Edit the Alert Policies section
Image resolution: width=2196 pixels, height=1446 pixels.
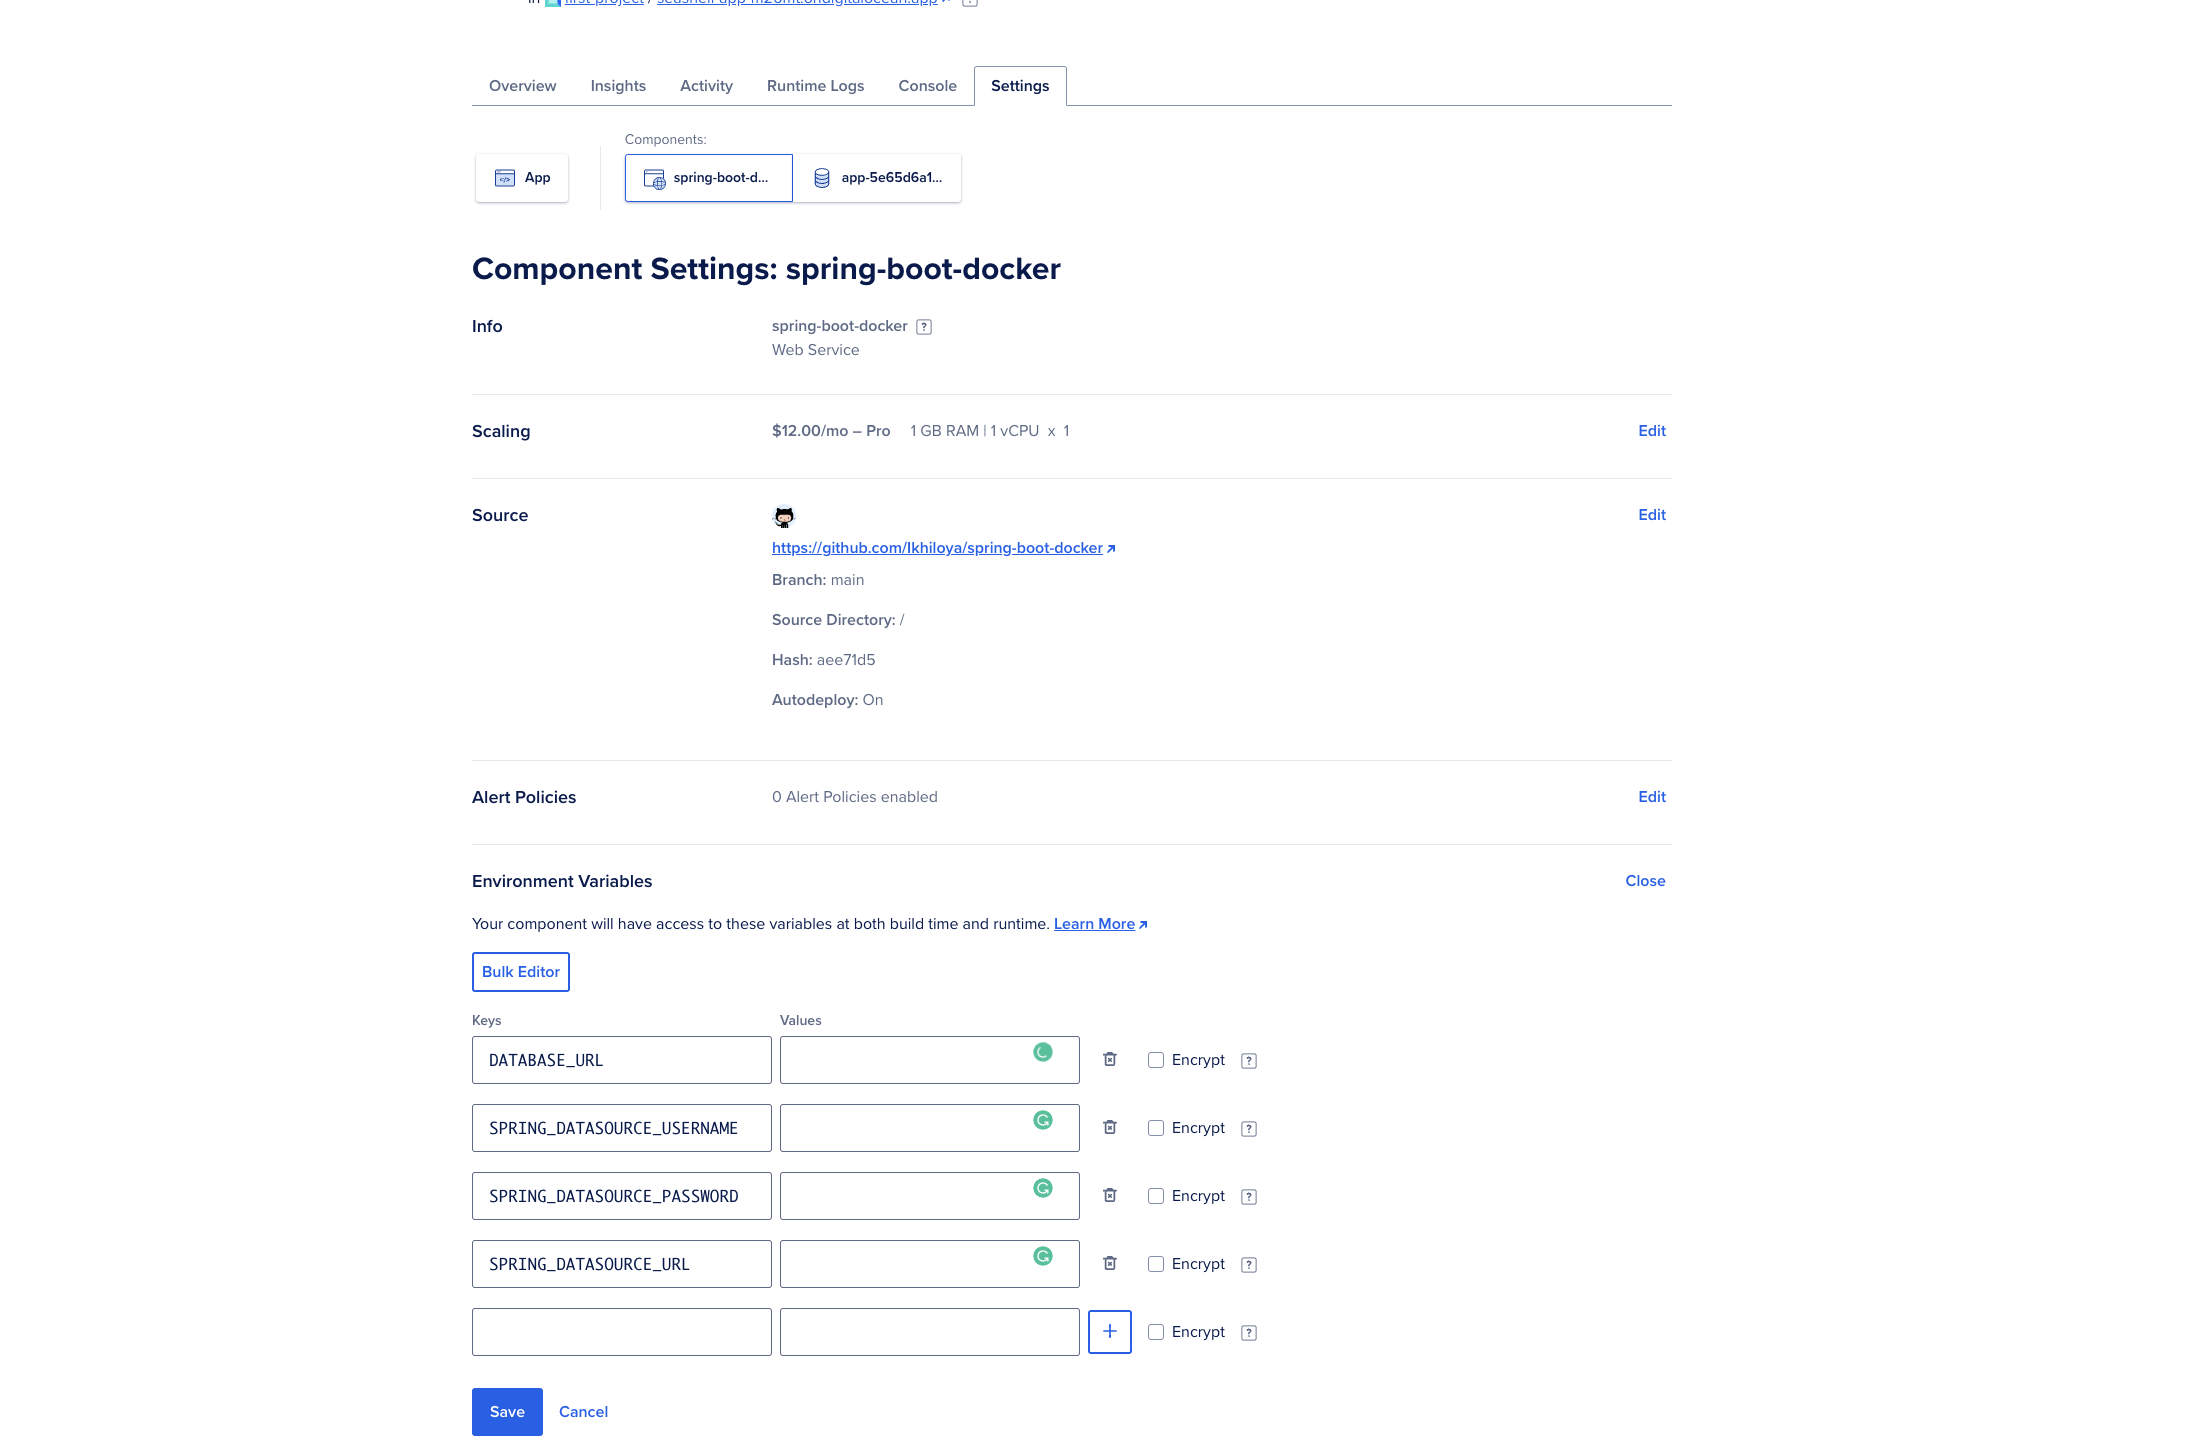point(1651,797)
